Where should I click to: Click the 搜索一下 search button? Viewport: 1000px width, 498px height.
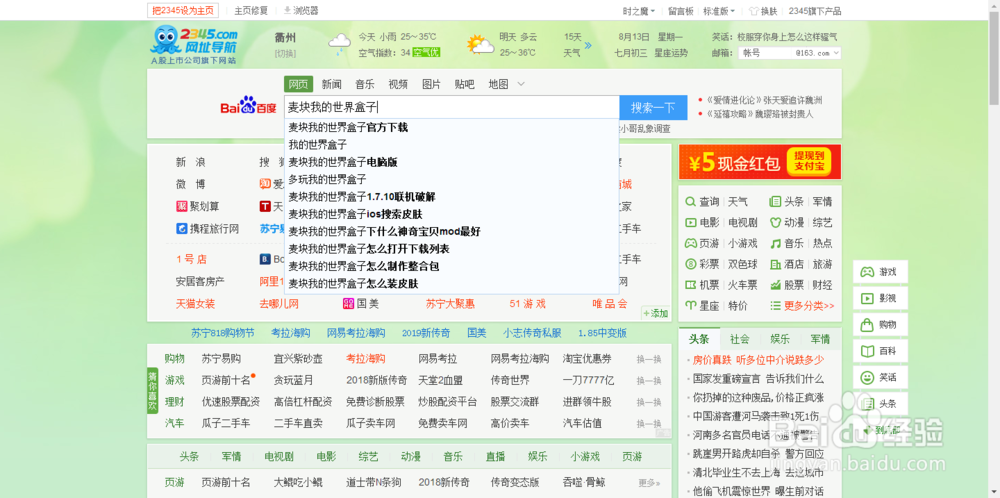(653, 107)
